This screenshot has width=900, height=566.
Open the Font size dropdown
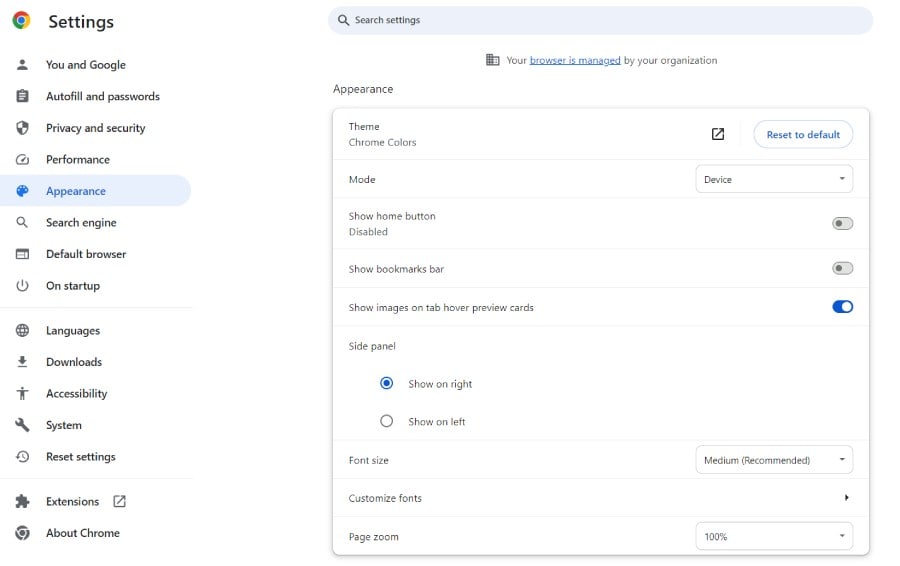[x=774, y=460]
